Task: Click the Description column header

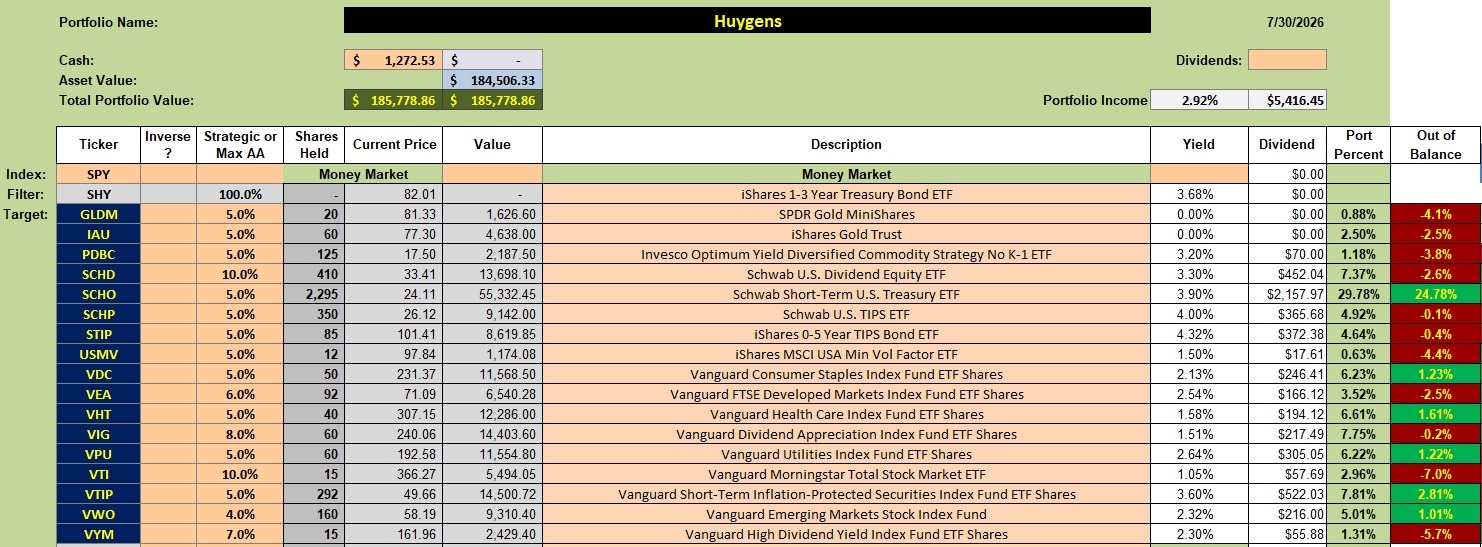Action: pyautogui.click(x=846, y=145)
